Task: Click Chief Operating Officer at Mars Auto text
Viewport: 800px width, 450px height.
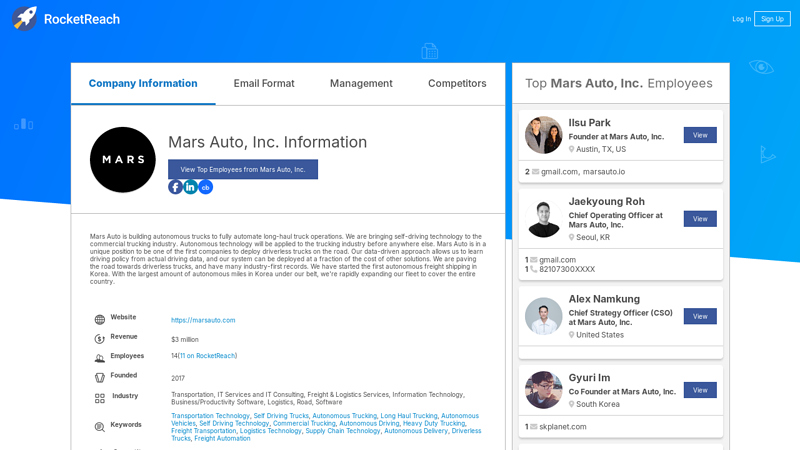Action: coord(616,220)
